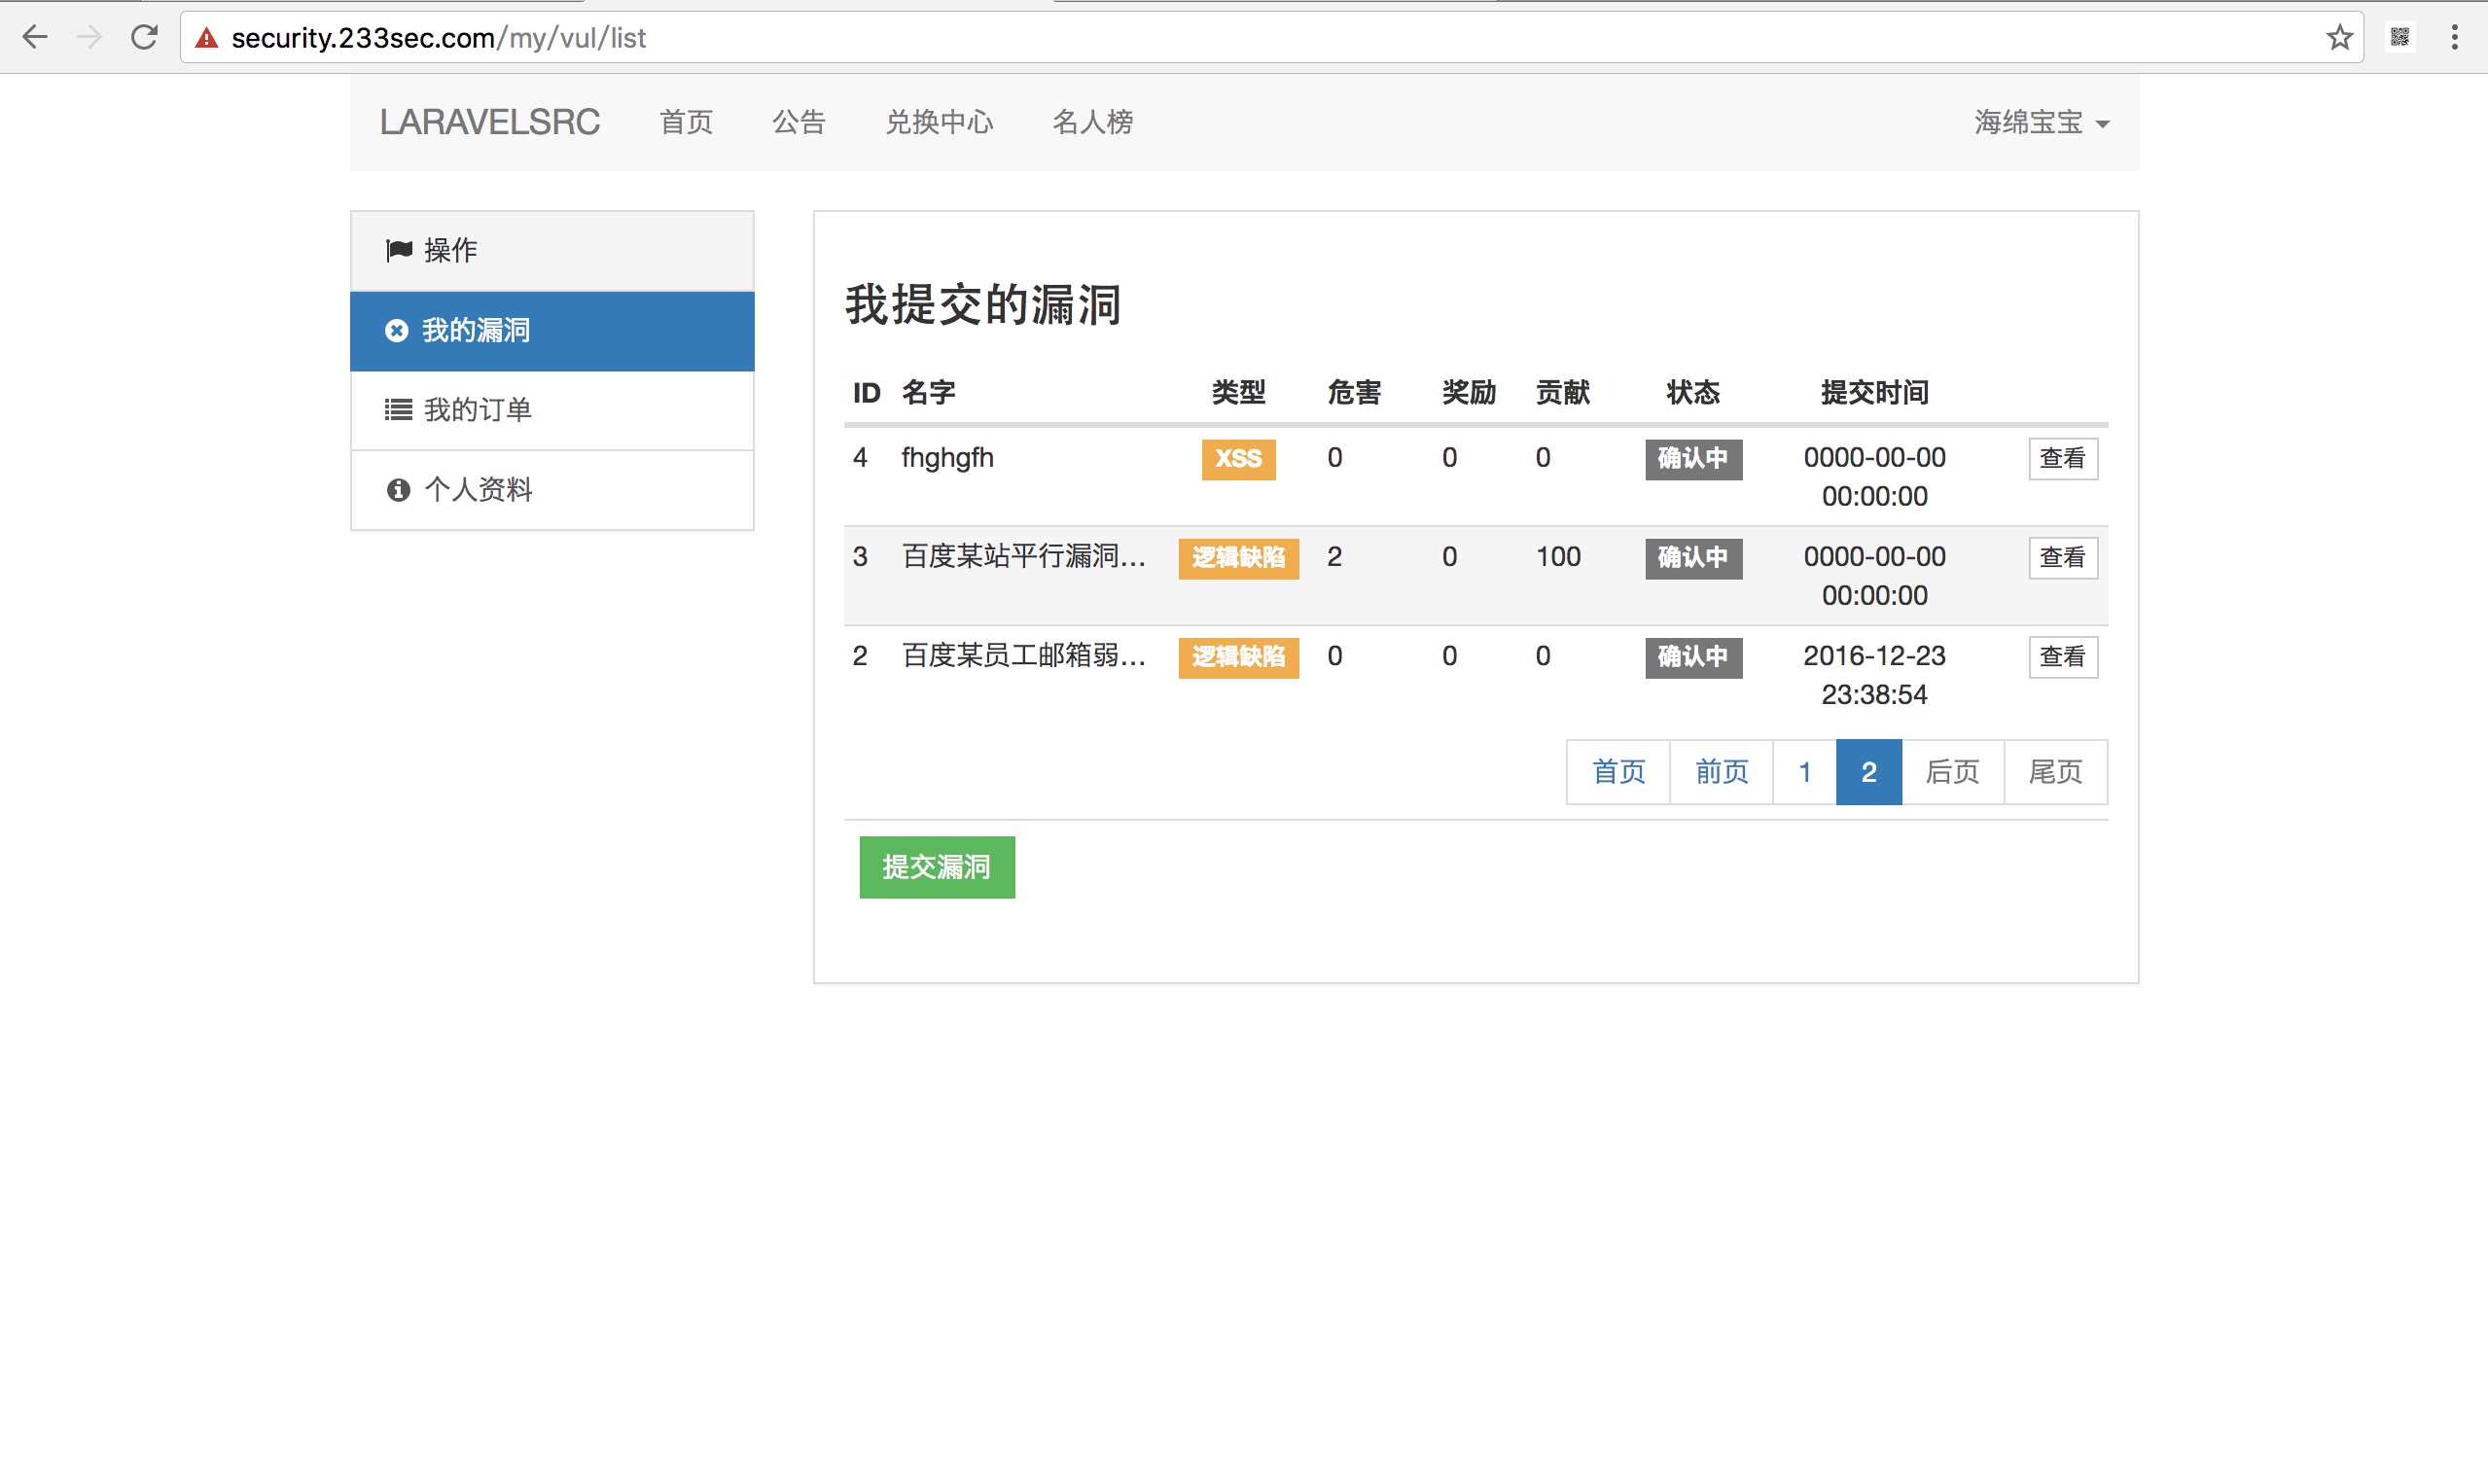The width and height of the screenshot is (2488, 1484).
Task: Reload the page using the refresh icon
Action: pos(144,37)
